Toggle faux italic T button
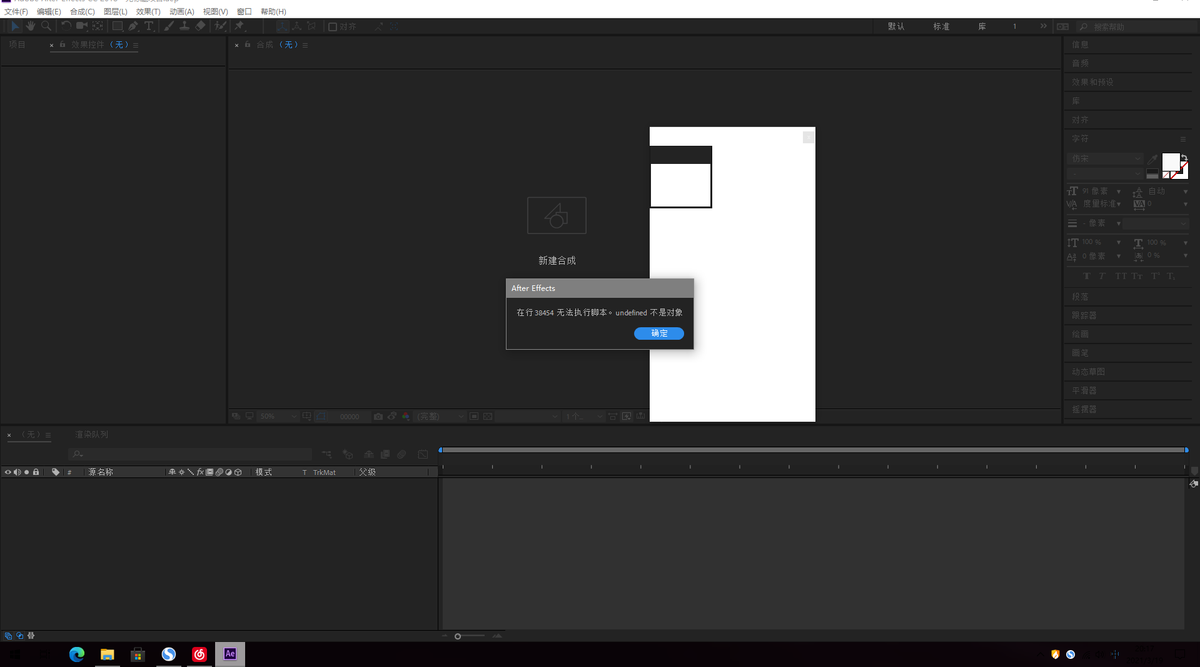 coord(1102,275)
